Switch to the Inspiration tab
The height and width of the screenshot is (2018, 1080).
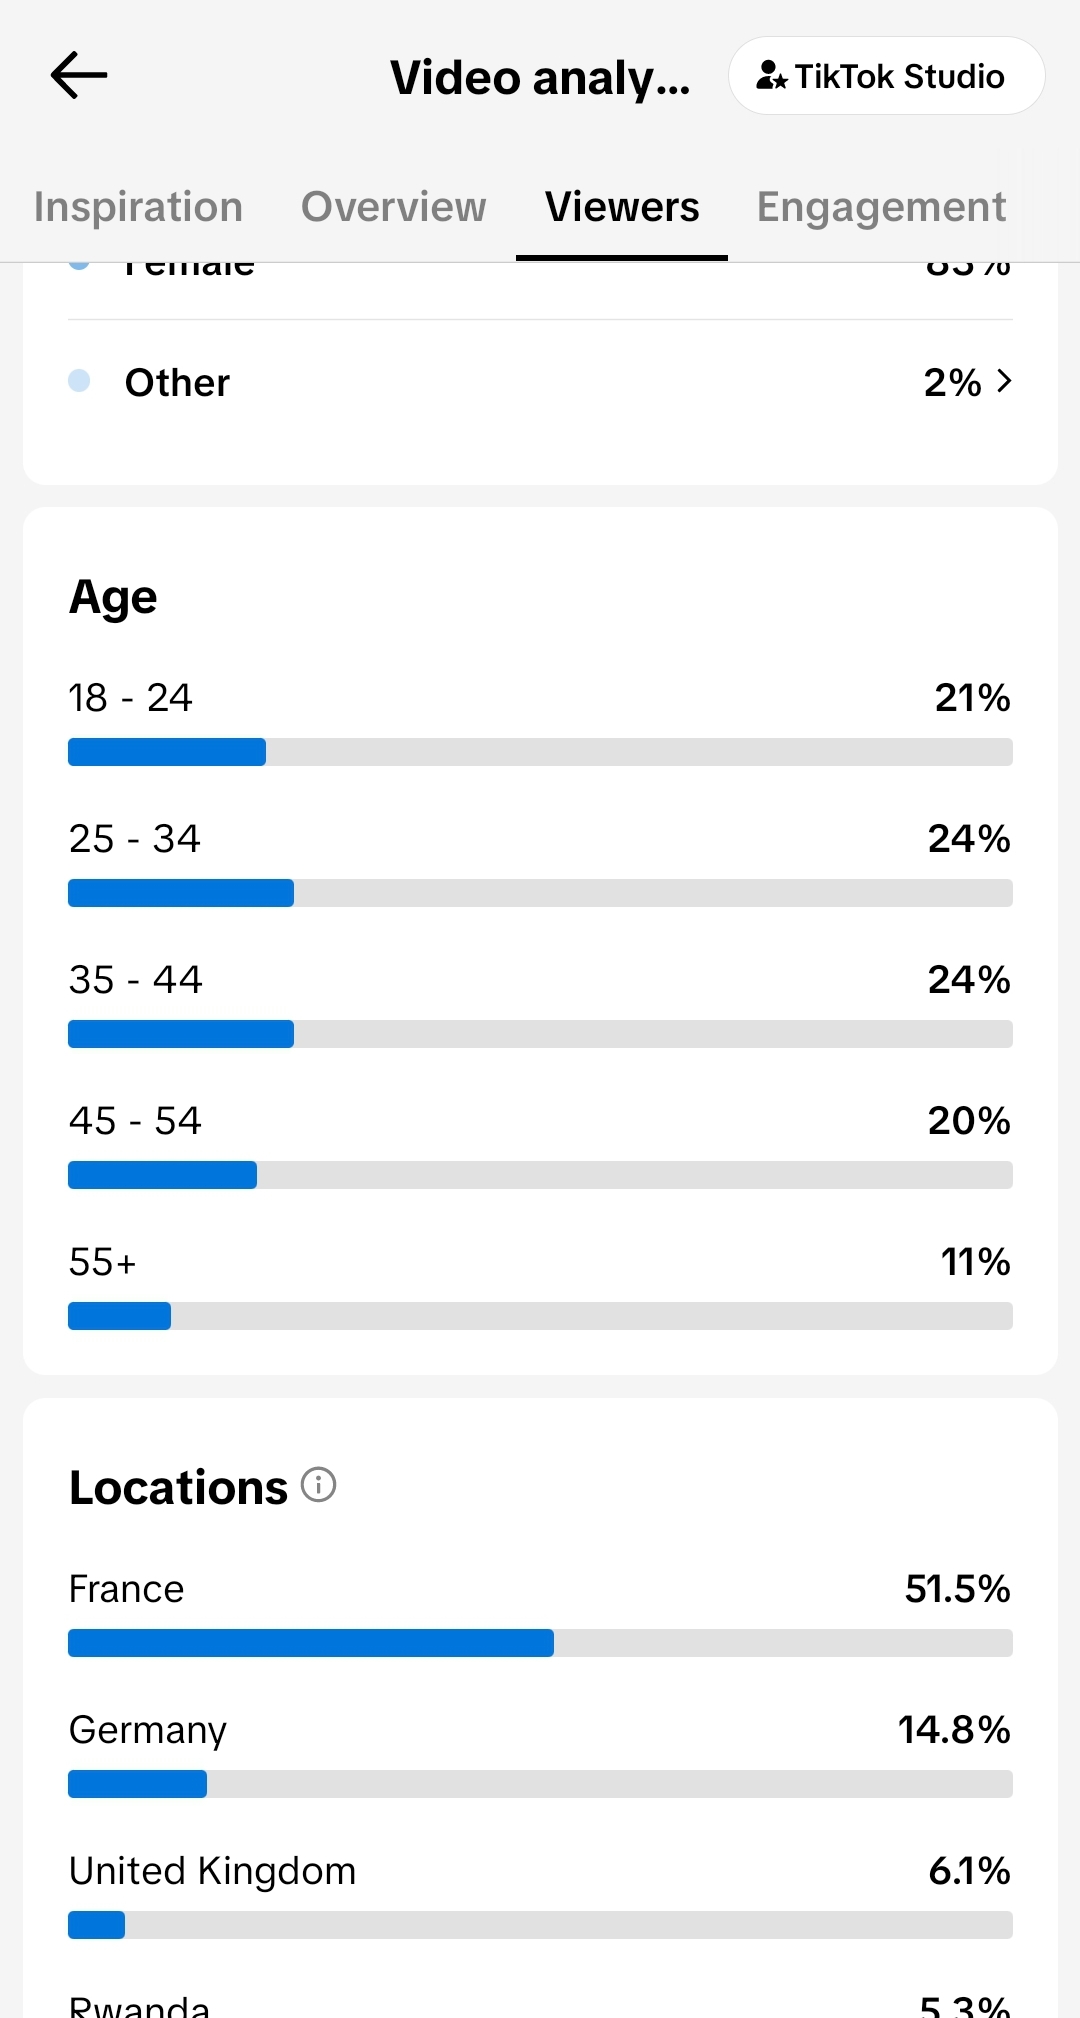click(x=139, y=207)
